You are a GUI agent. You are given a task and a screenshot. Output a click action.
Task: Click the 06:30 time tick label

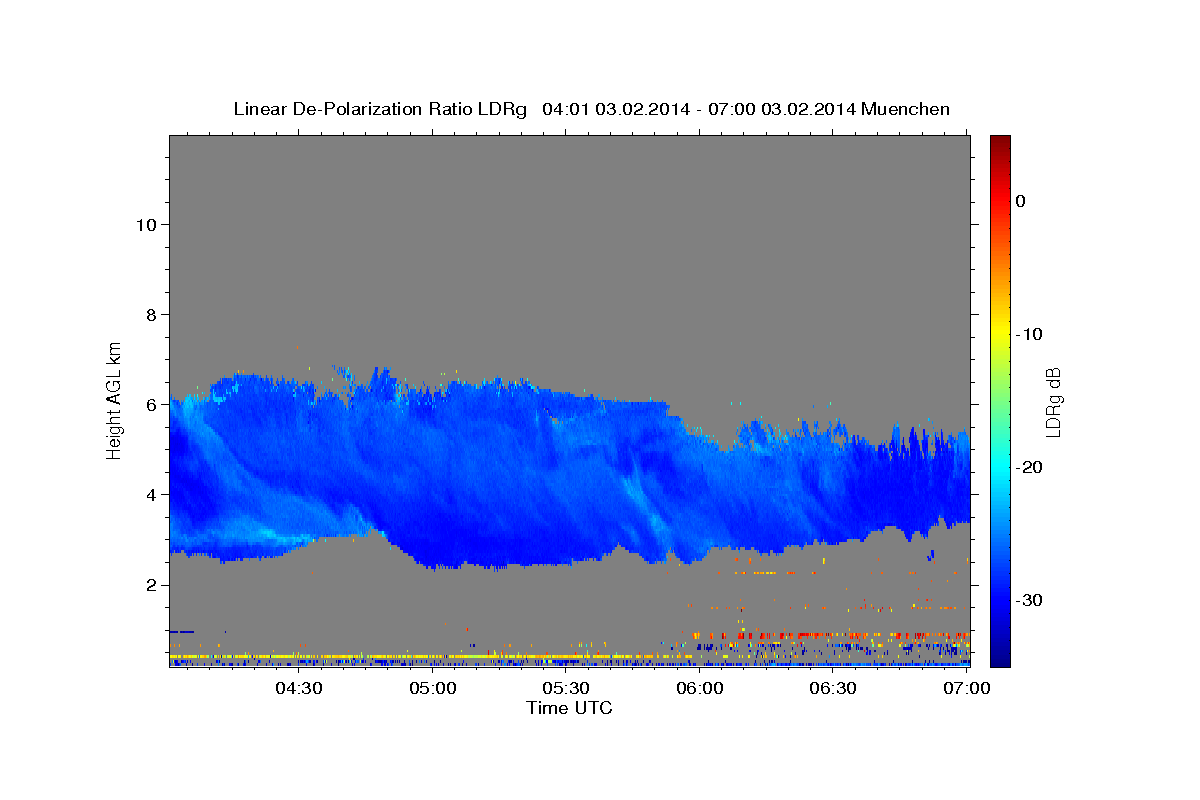(834, 688)
